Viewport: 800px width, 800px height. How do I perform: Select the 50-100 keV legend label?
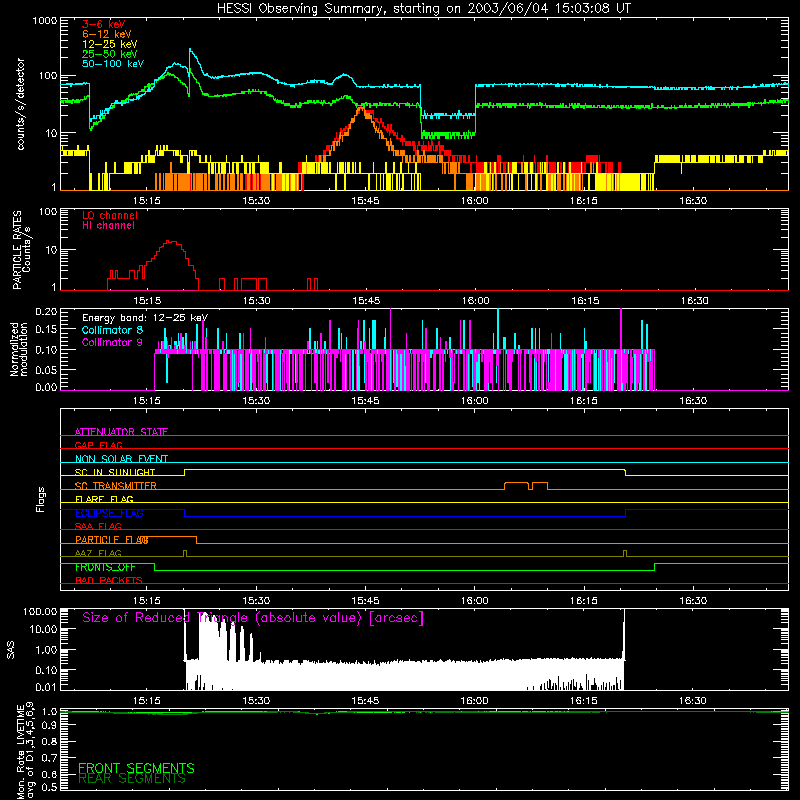tap(113, 64)
